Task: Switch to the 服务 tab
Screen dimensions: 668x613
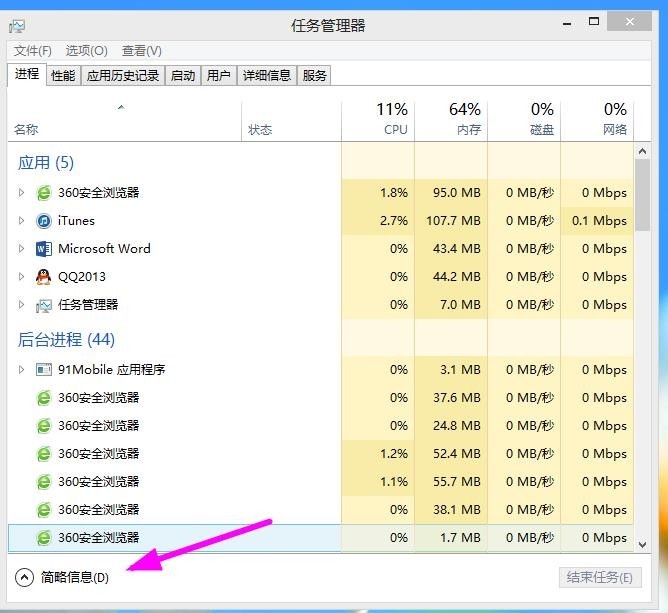Action: click(x=314, y=76)
